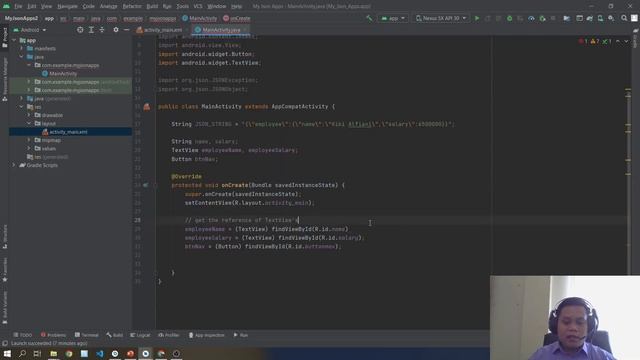Click the errors and warnings inspection indicator

596,41
